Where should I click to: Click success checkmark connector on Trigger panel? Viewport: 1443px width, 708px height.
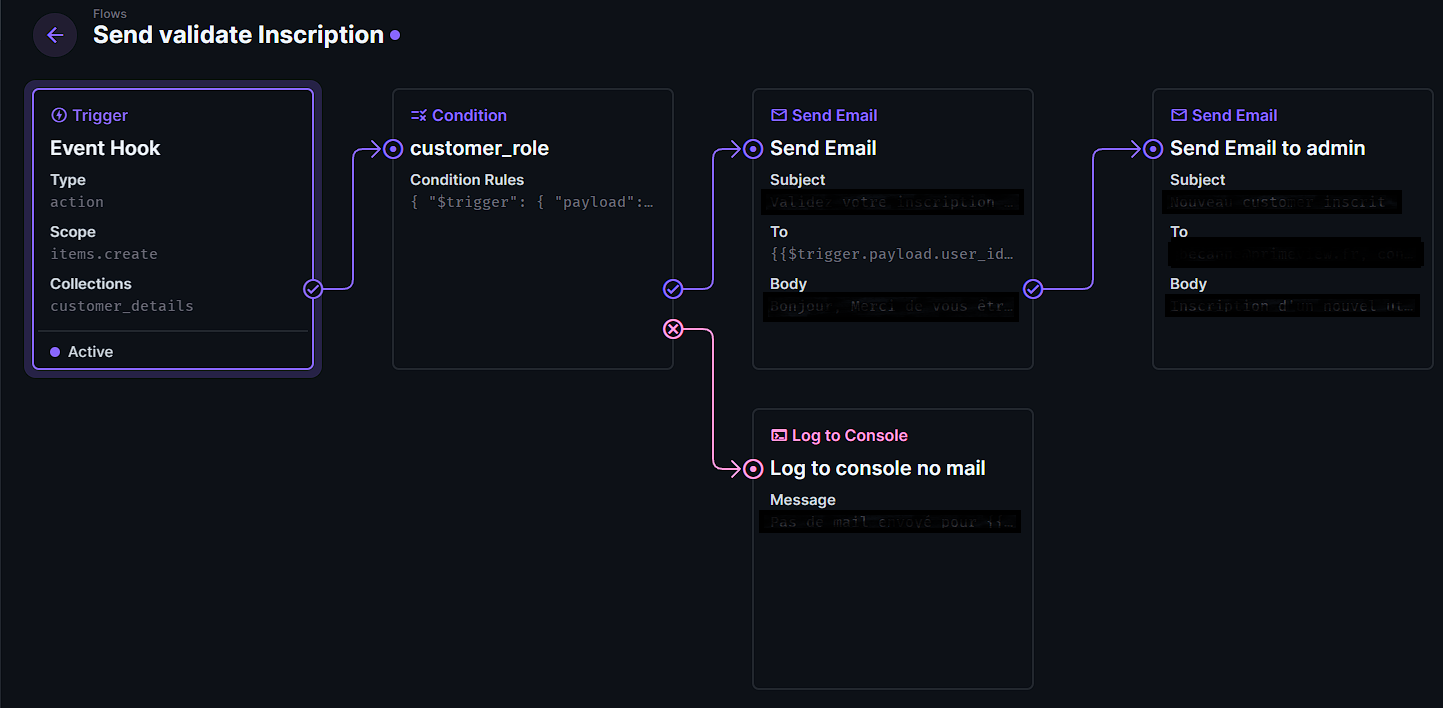coord(313,289)
